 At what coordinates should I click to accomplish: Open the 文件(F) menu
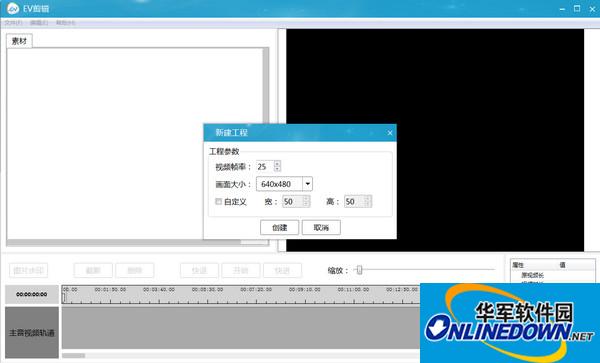pos(13,23)
